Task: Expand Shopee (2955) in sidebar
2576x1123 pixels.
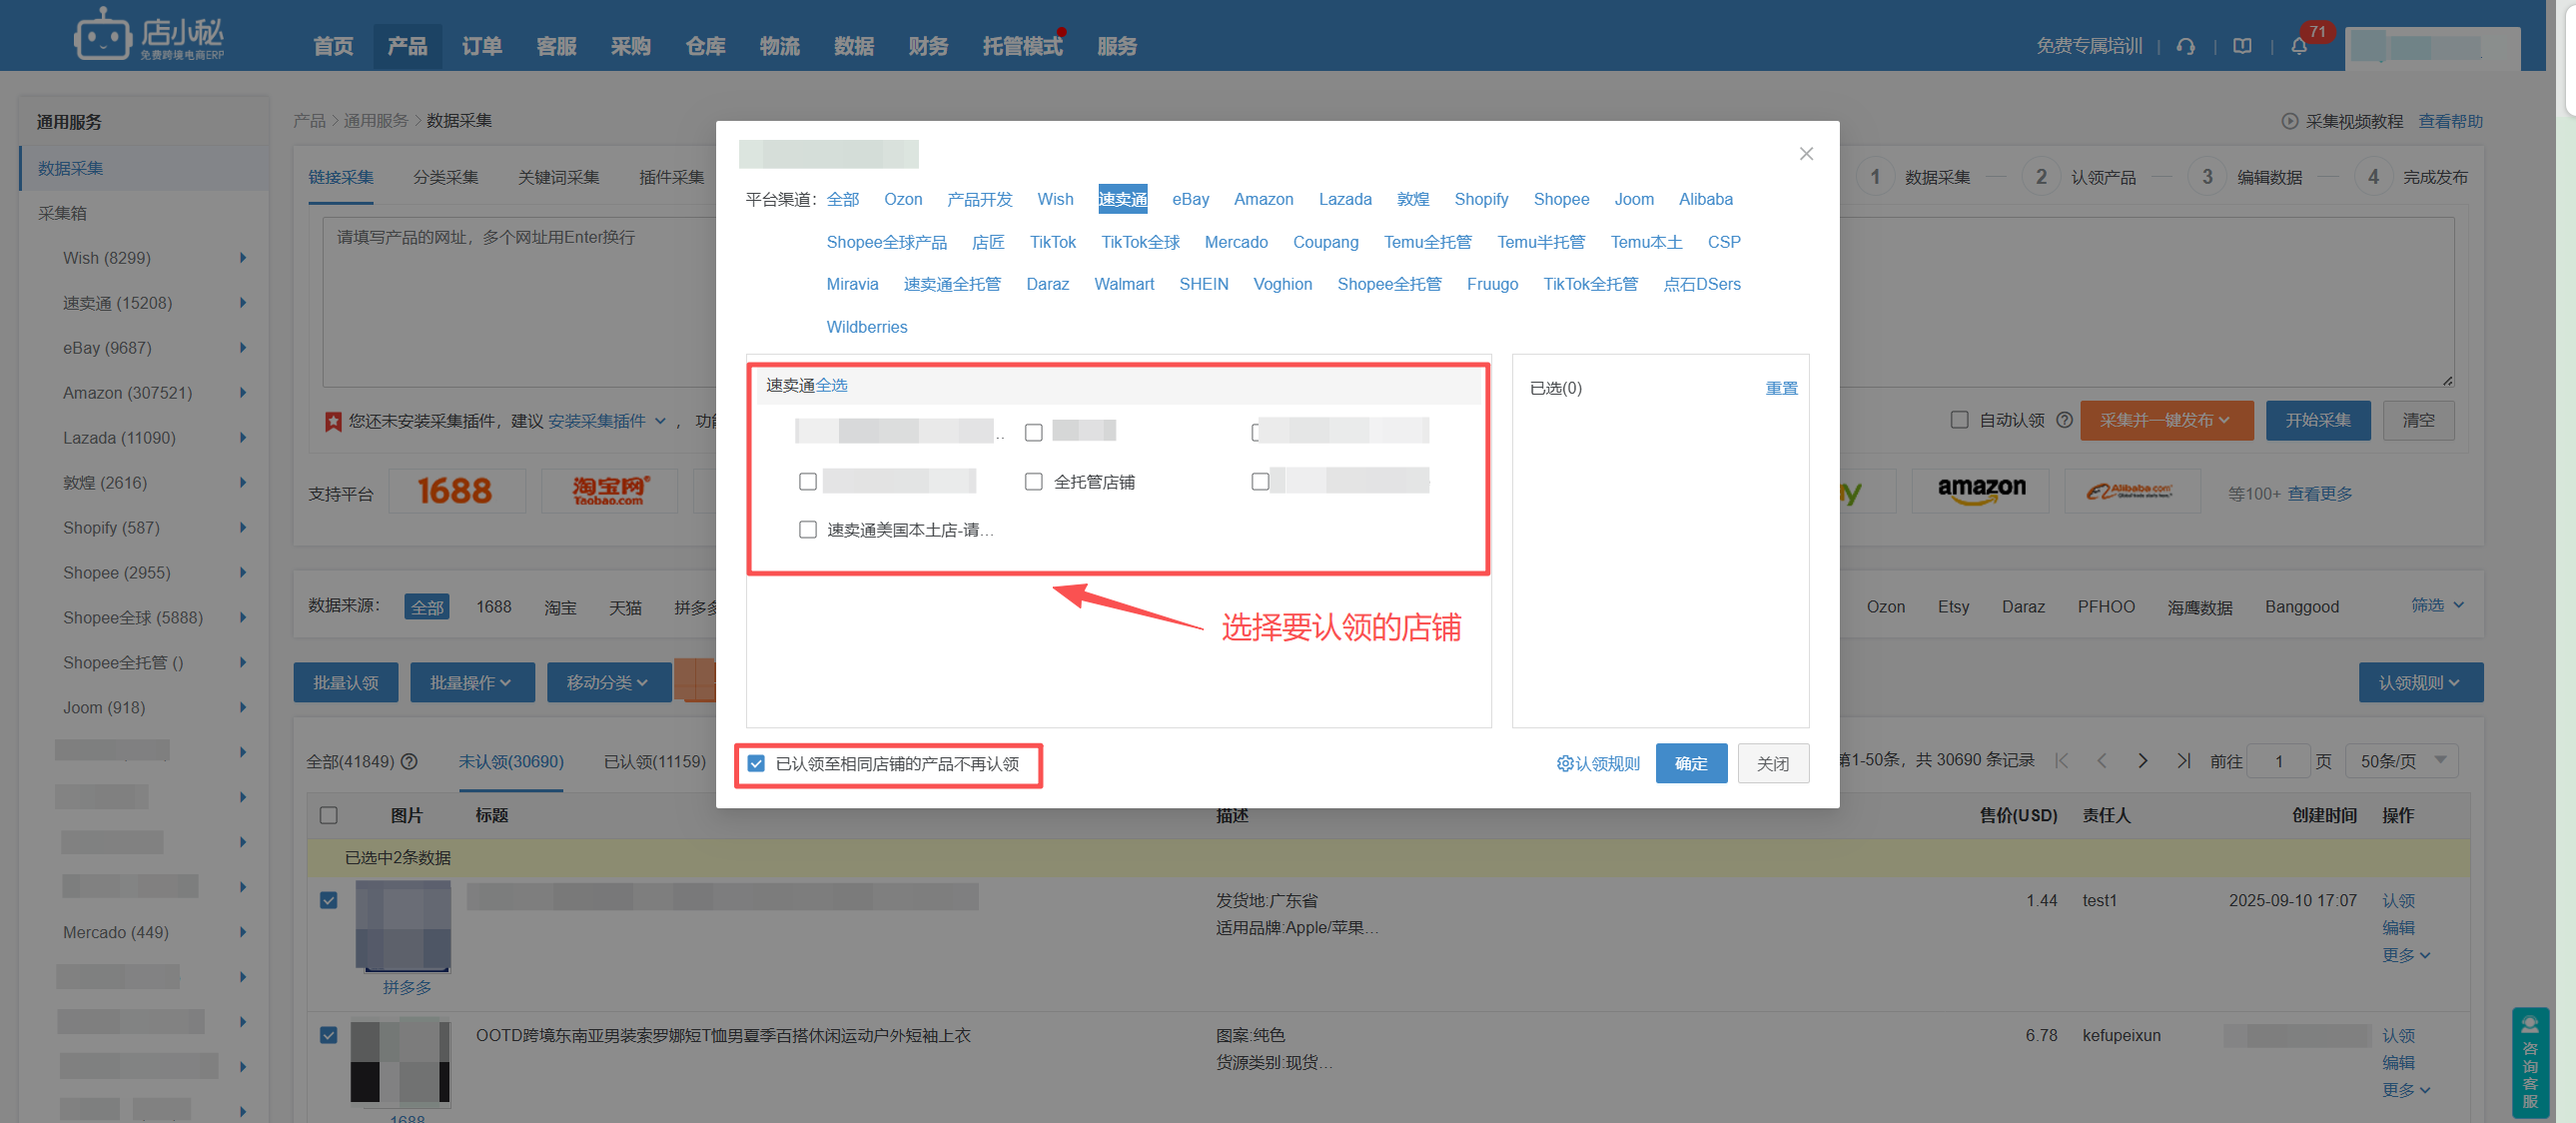Action: (x=243, y=573)
